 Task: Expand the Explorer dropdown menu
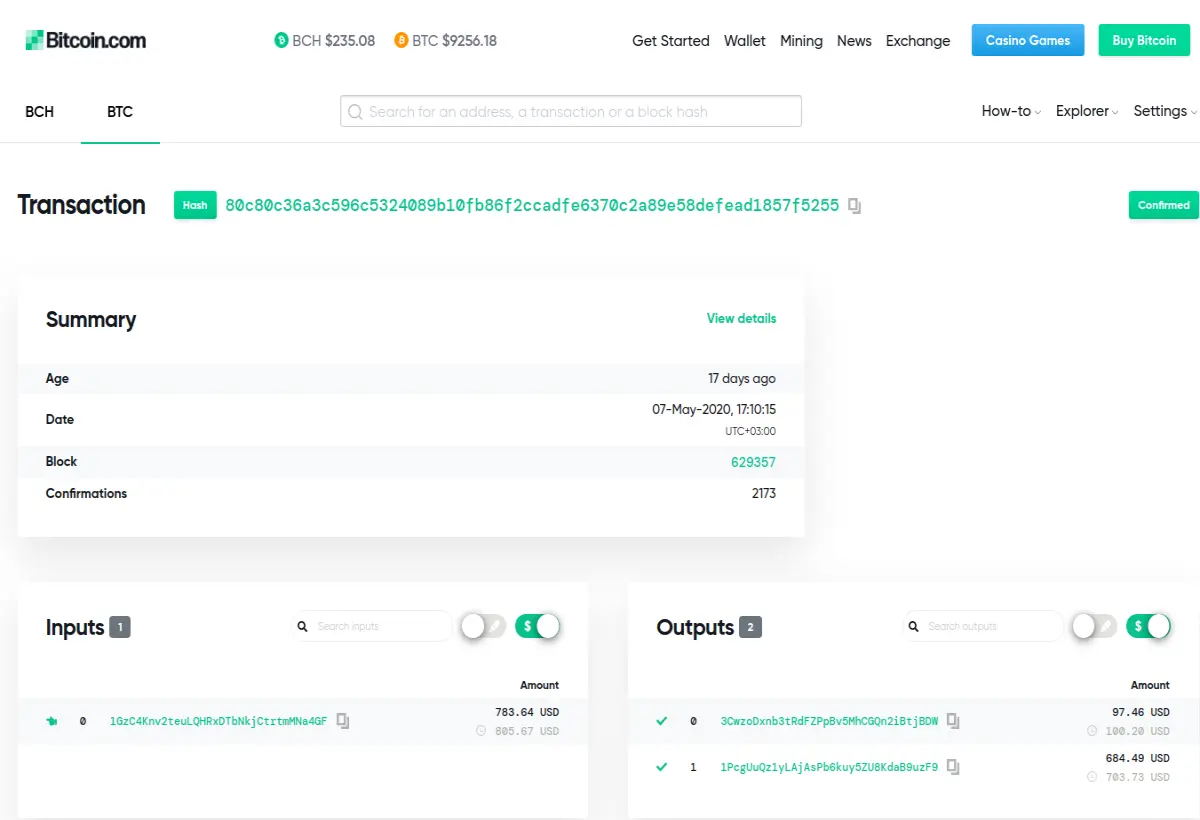click(1087, 111)
